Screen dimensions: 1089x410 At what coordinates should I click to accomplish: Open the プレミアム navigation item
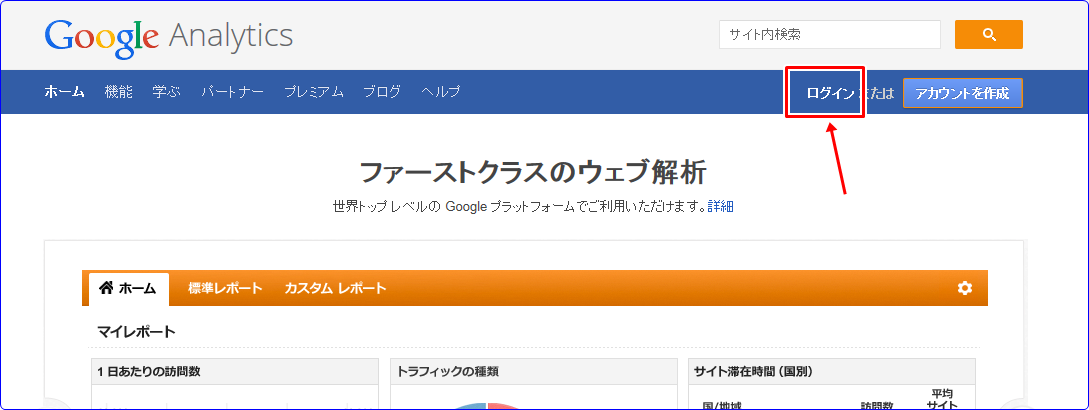[x=314, y=91]
